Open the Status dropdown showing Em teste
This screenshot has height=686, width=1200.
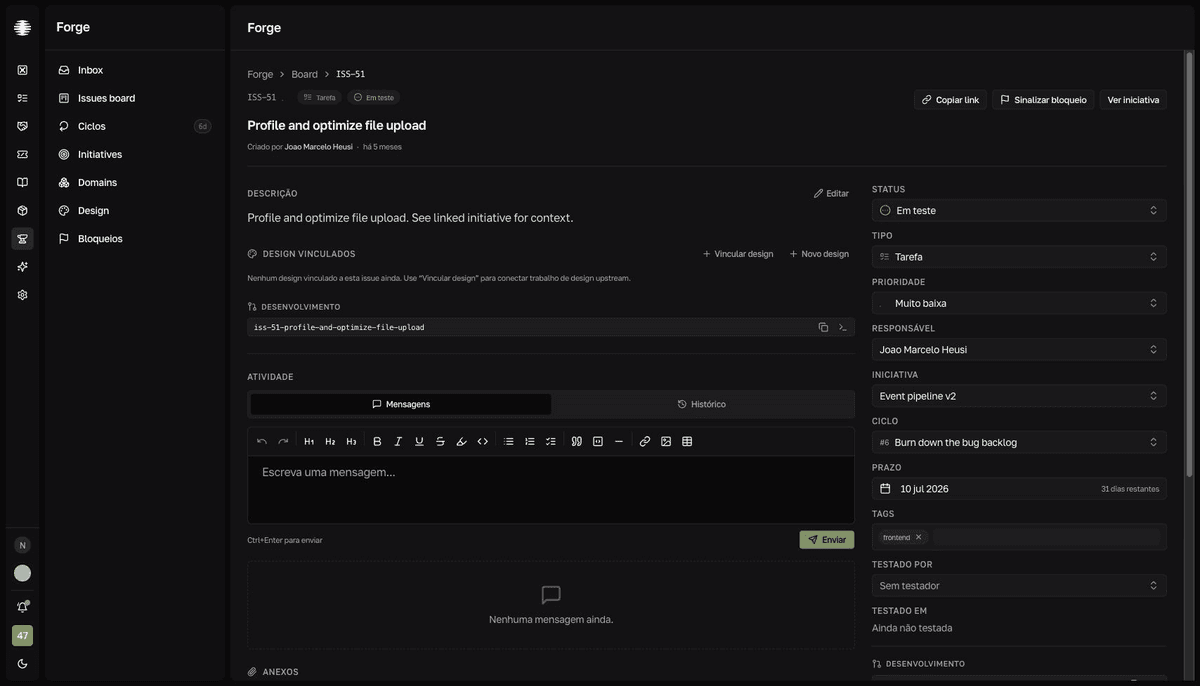coord(1019,210)
